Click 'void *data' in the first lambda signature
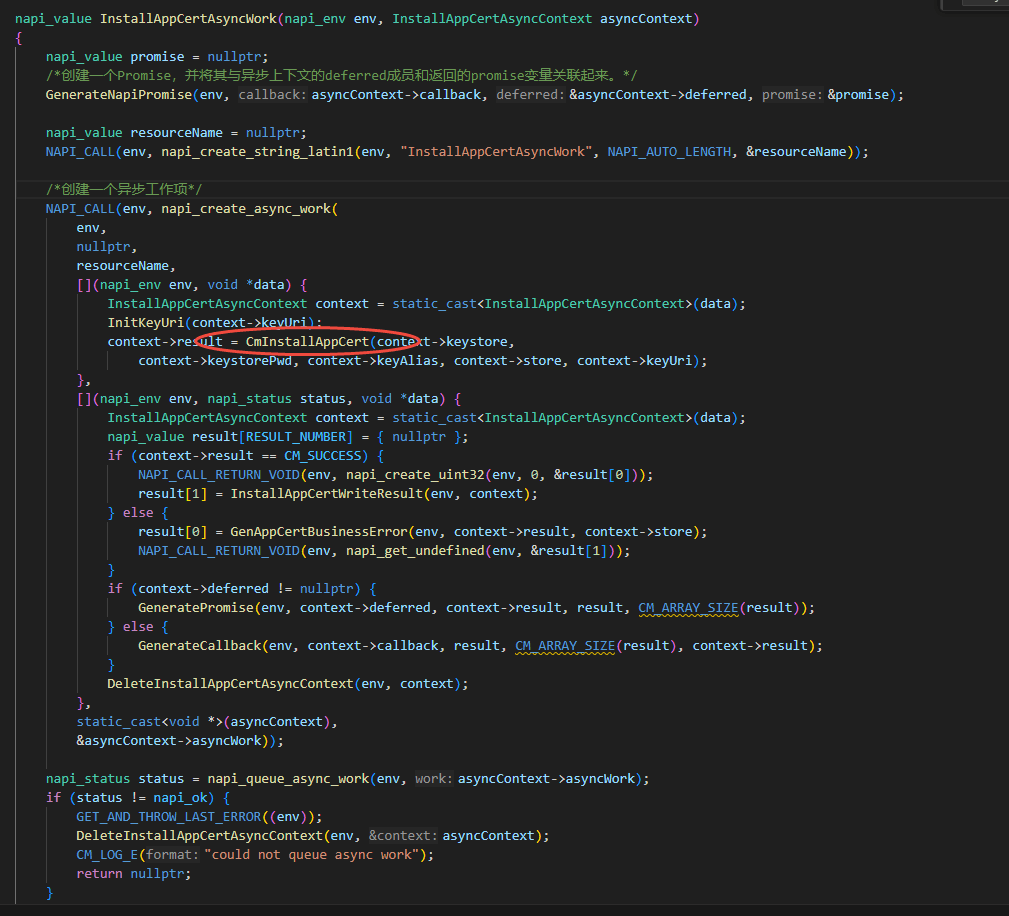 (x=246, y=285)
